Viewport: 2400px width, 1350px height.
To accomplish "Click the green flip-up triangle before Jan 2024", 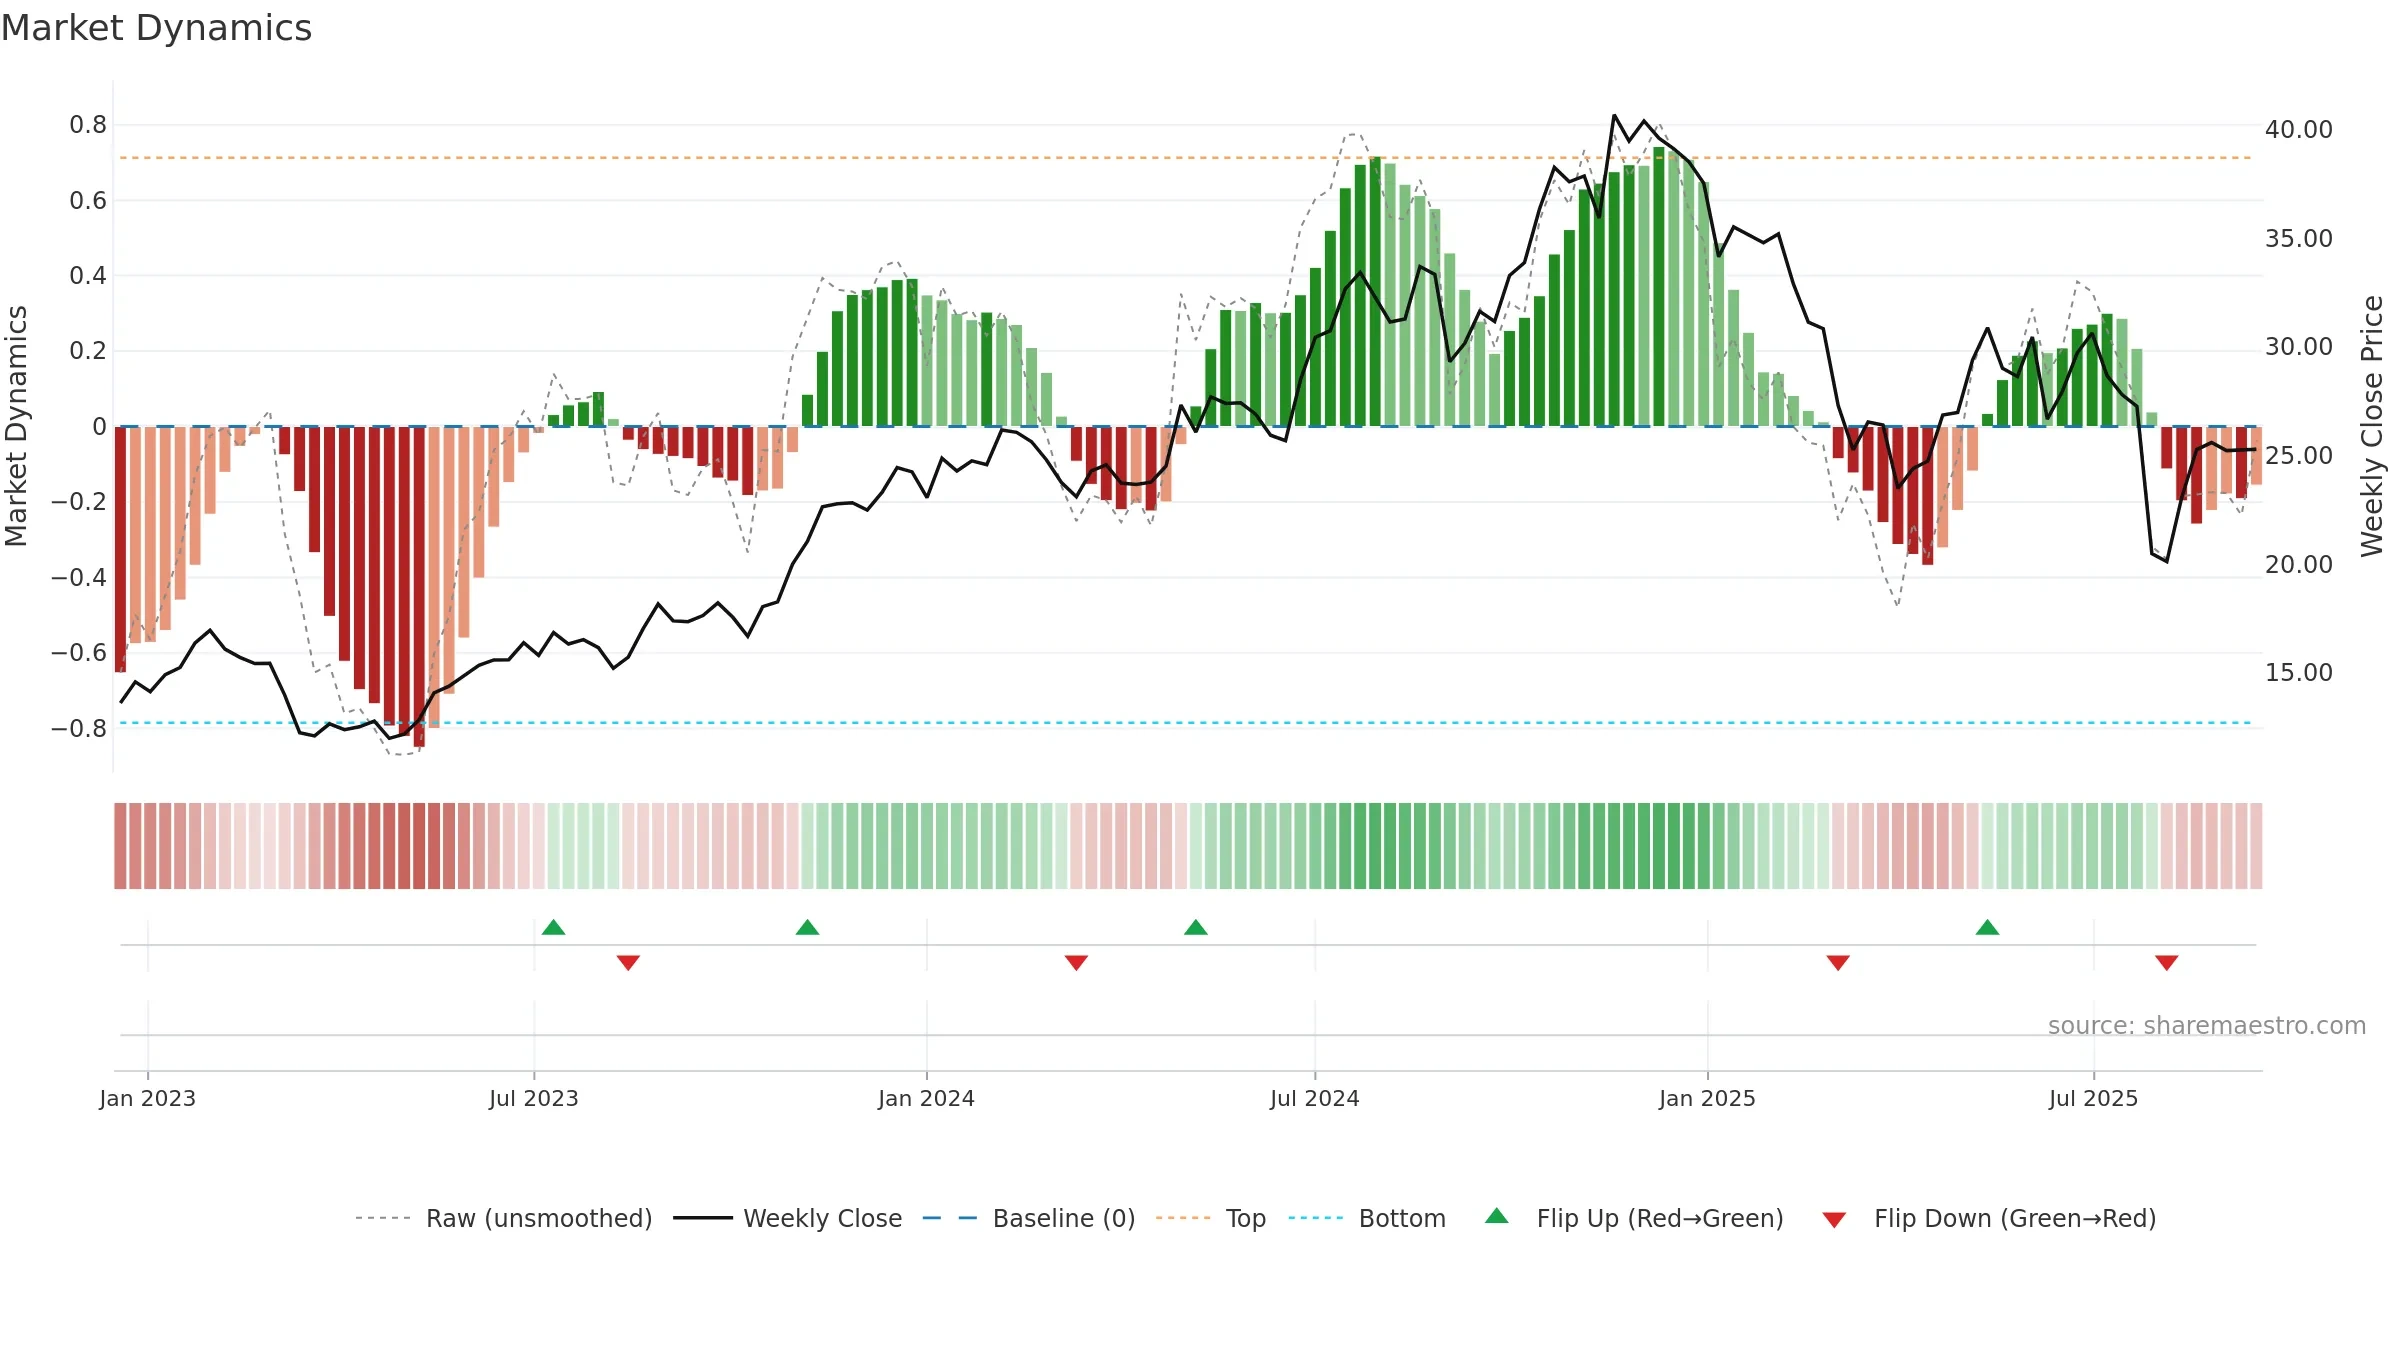I will 807,927.
